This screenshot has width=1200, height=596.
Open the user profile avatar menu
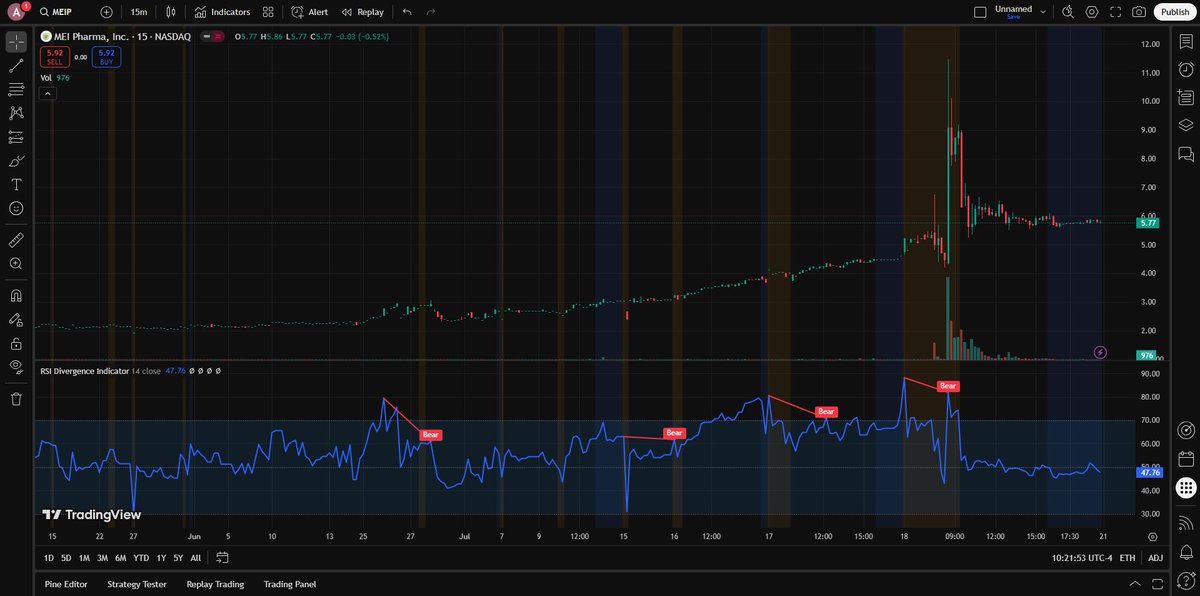click(16, 12)
